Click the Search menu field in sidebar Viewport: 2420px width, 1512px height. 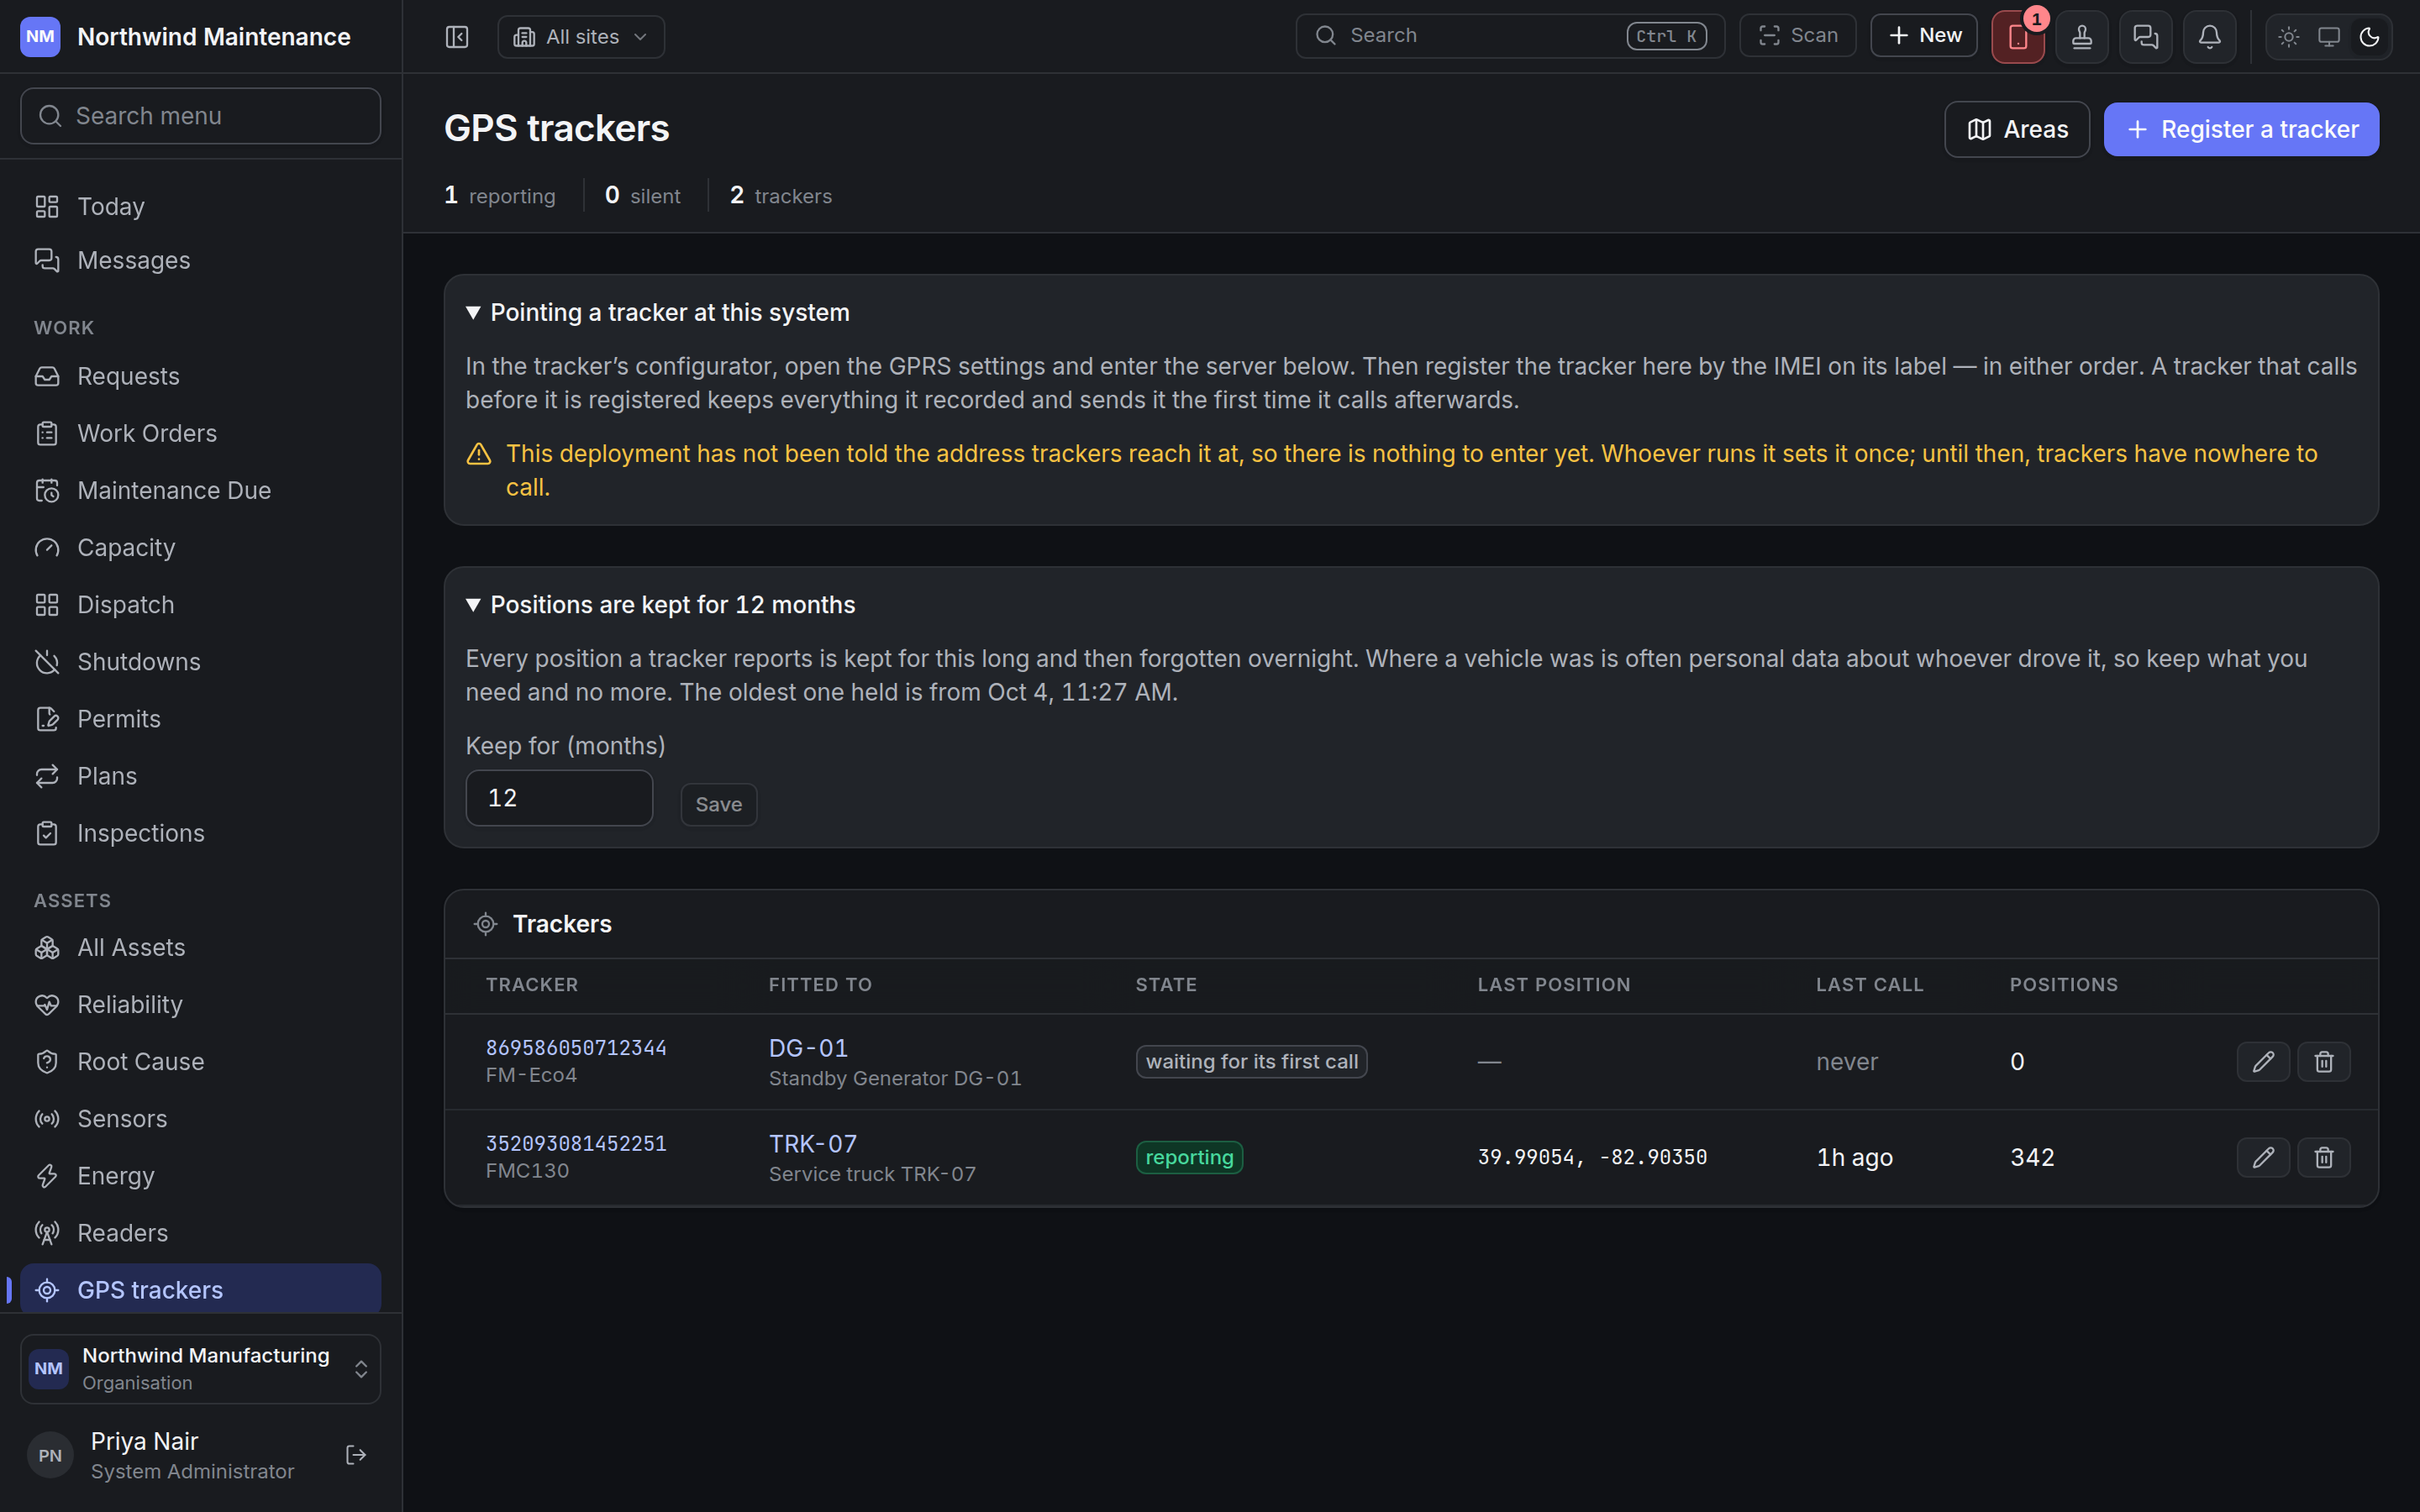[200, 116]
